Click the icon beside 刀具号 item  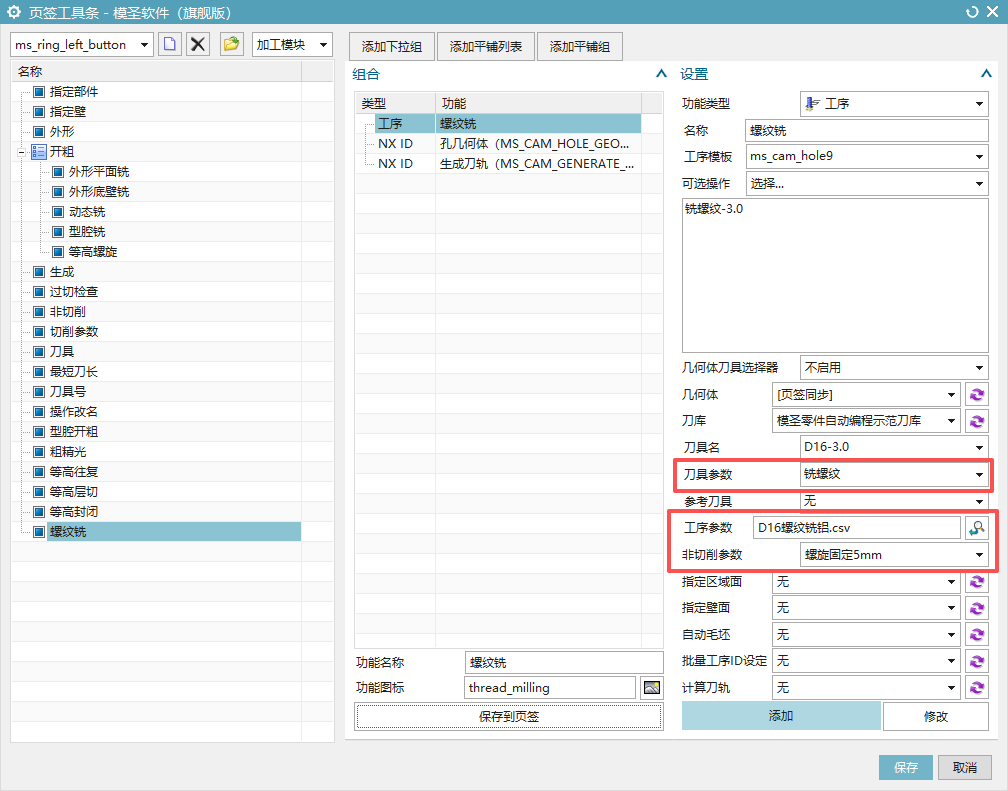click(x=39, y=392)
